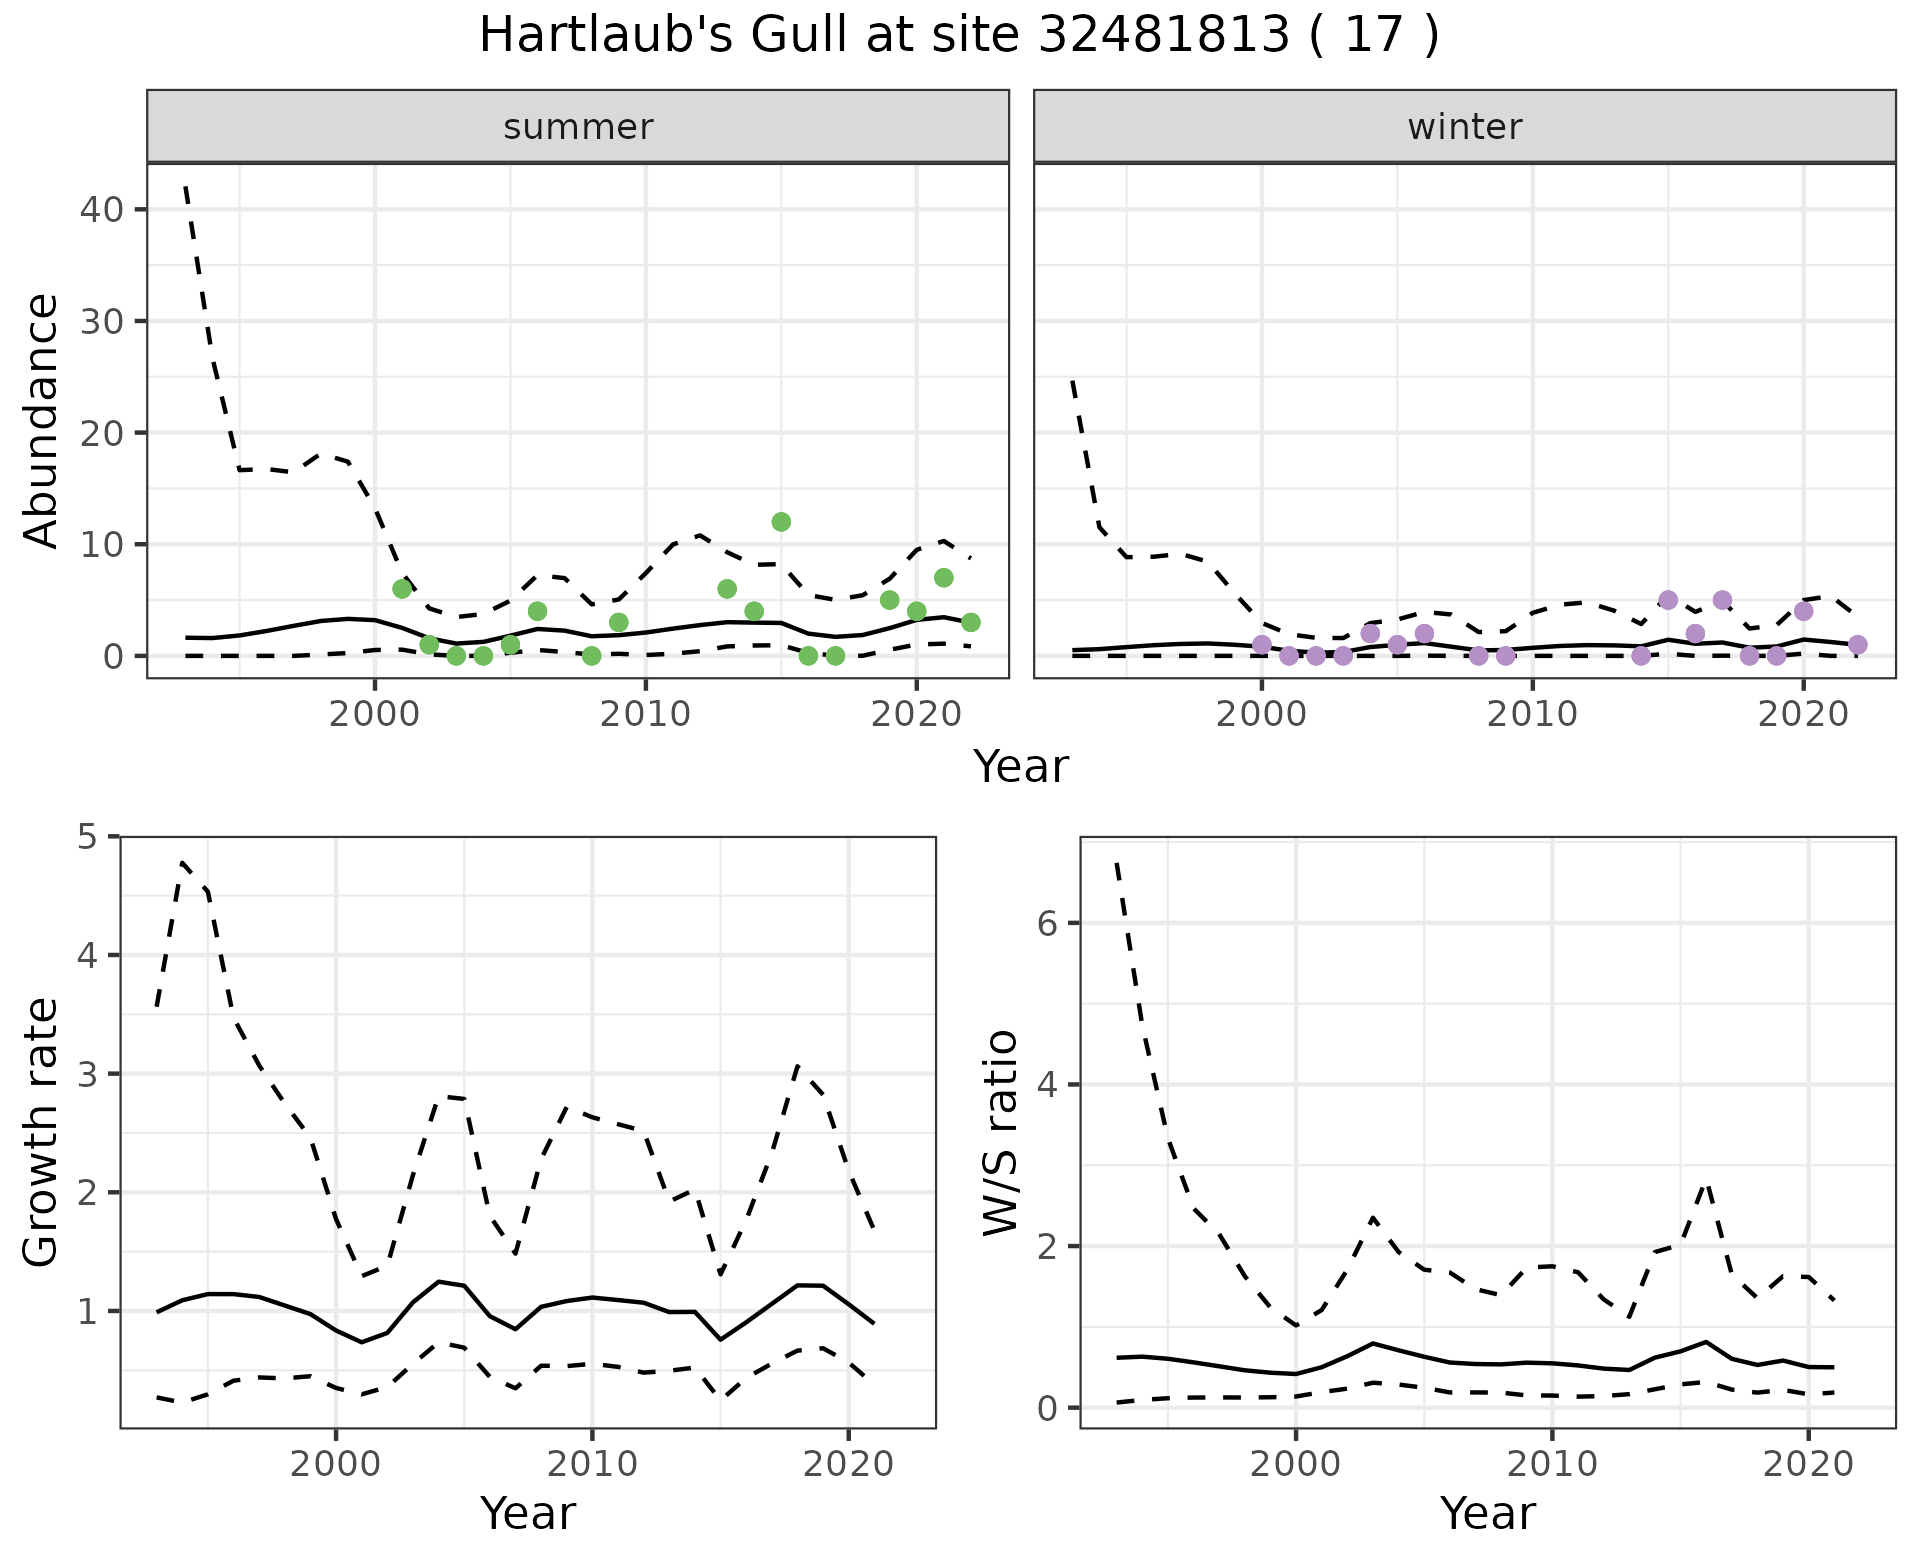Viewport: 1920px width, 1560px height.
Task: Click the shared Year label under abundance panels
Action: (x=1021, y=767)
